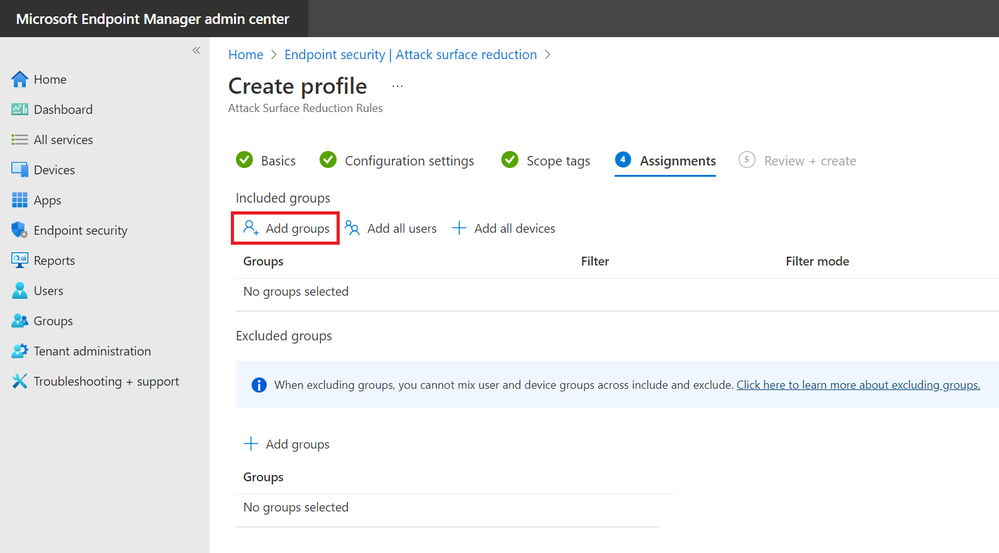The width and height of the screenshot is (999, 553).
Task: Click the Devices monitor icon
Action: click(x=20, y=169)
